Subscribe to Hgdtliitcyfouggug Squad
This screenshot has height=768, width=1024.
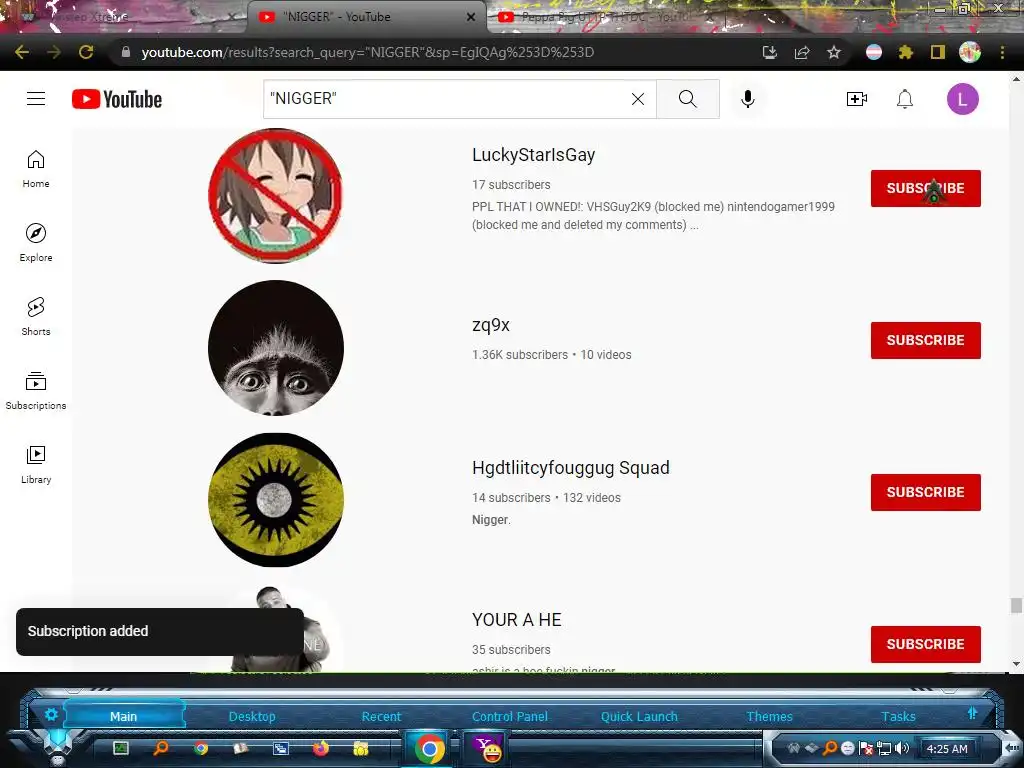(x=925, y=492)
